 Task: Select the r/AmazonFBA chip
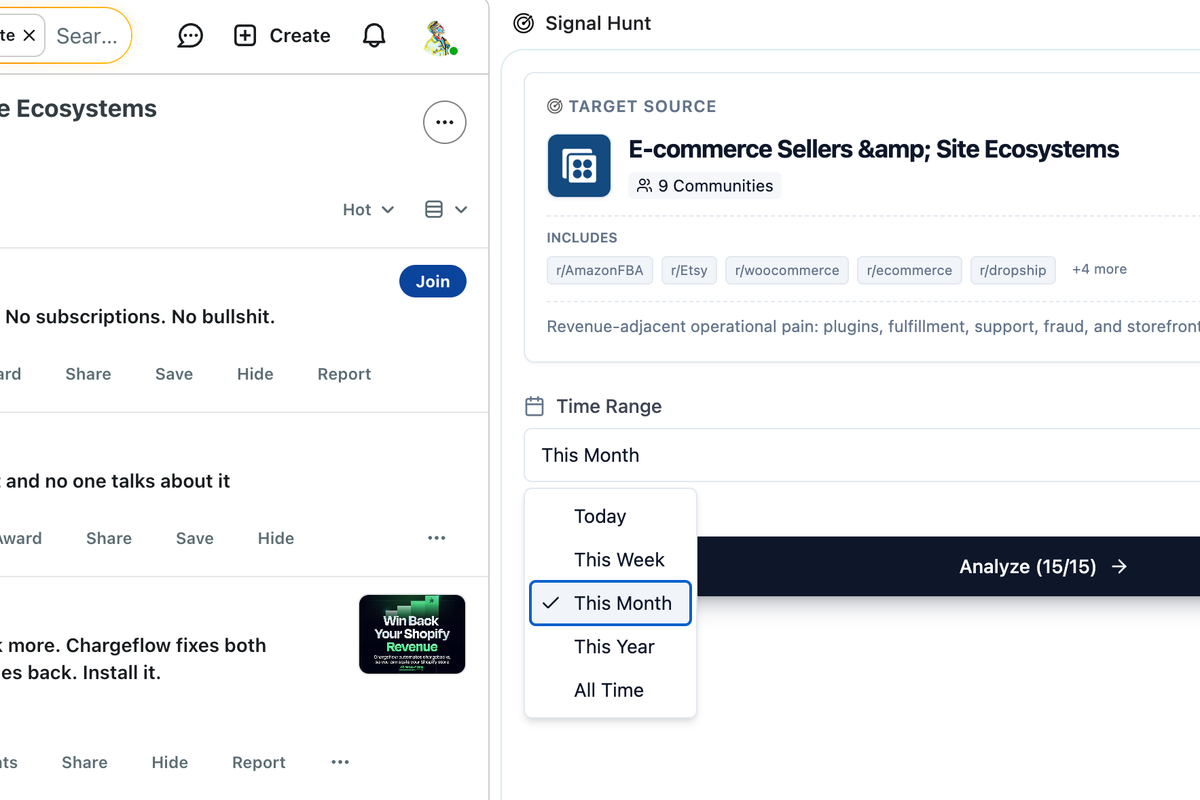click(600, 270)
